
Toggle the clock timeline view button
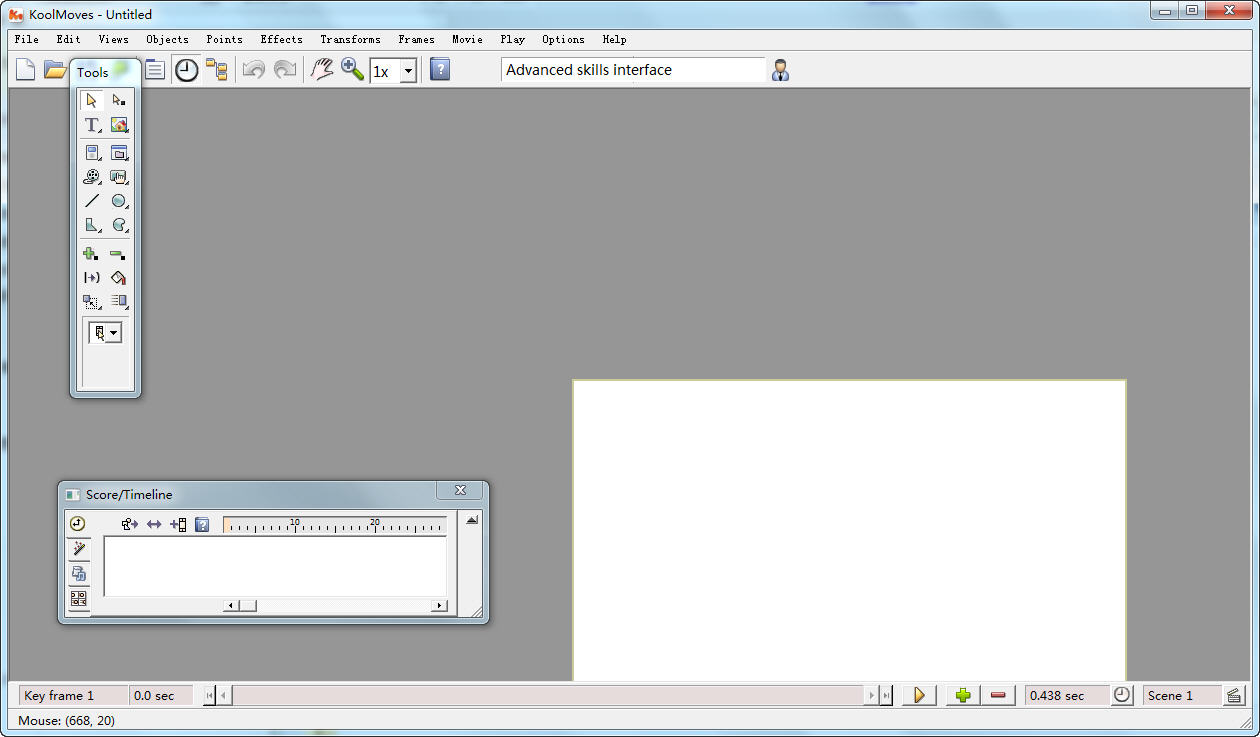coord(186,70)
